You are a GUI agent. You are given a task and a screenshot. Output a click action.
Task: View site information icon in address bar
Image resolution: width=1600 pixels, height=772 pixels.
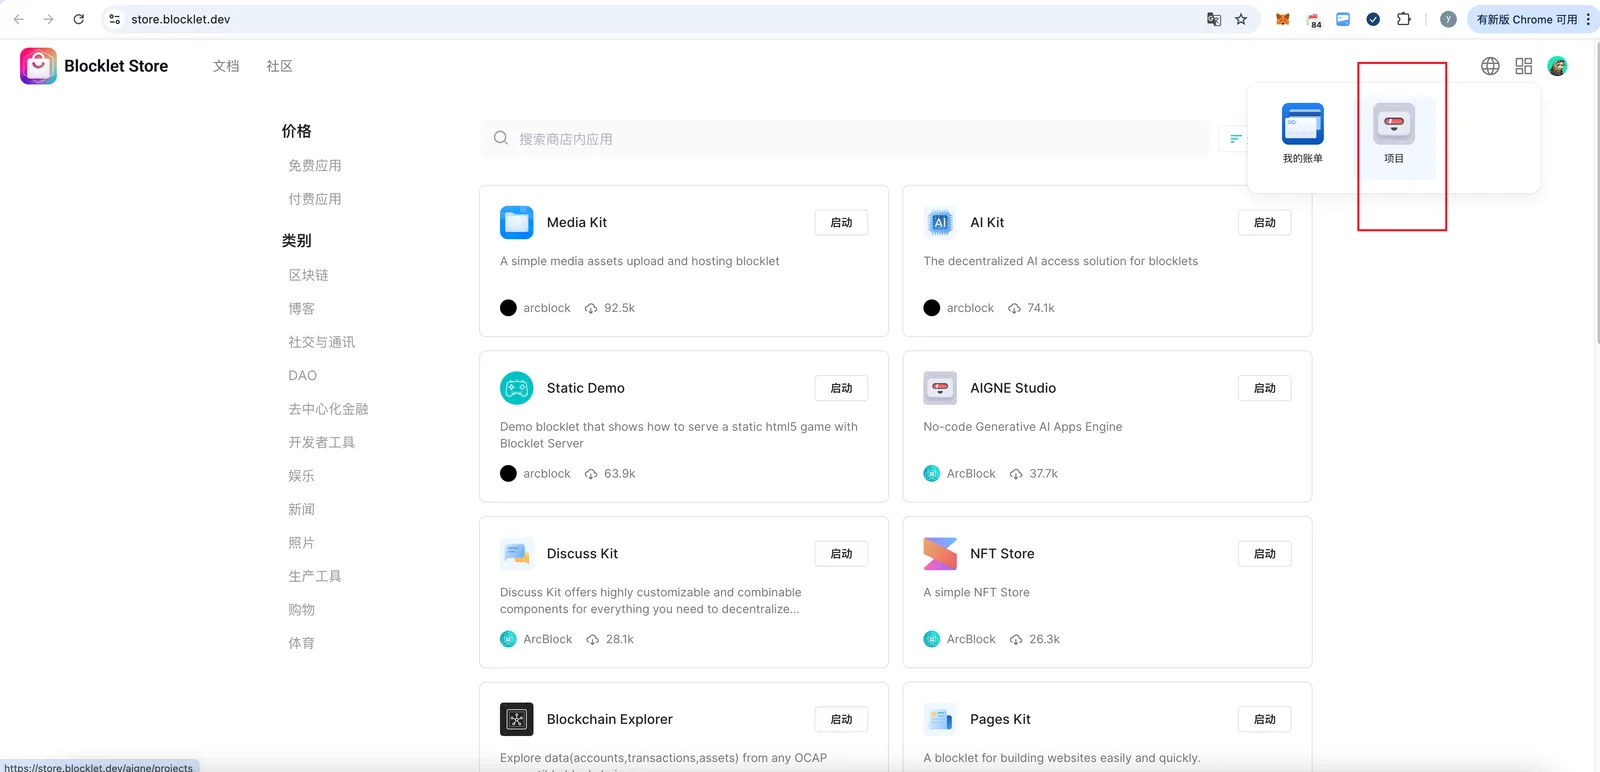(x=115, y=19)
